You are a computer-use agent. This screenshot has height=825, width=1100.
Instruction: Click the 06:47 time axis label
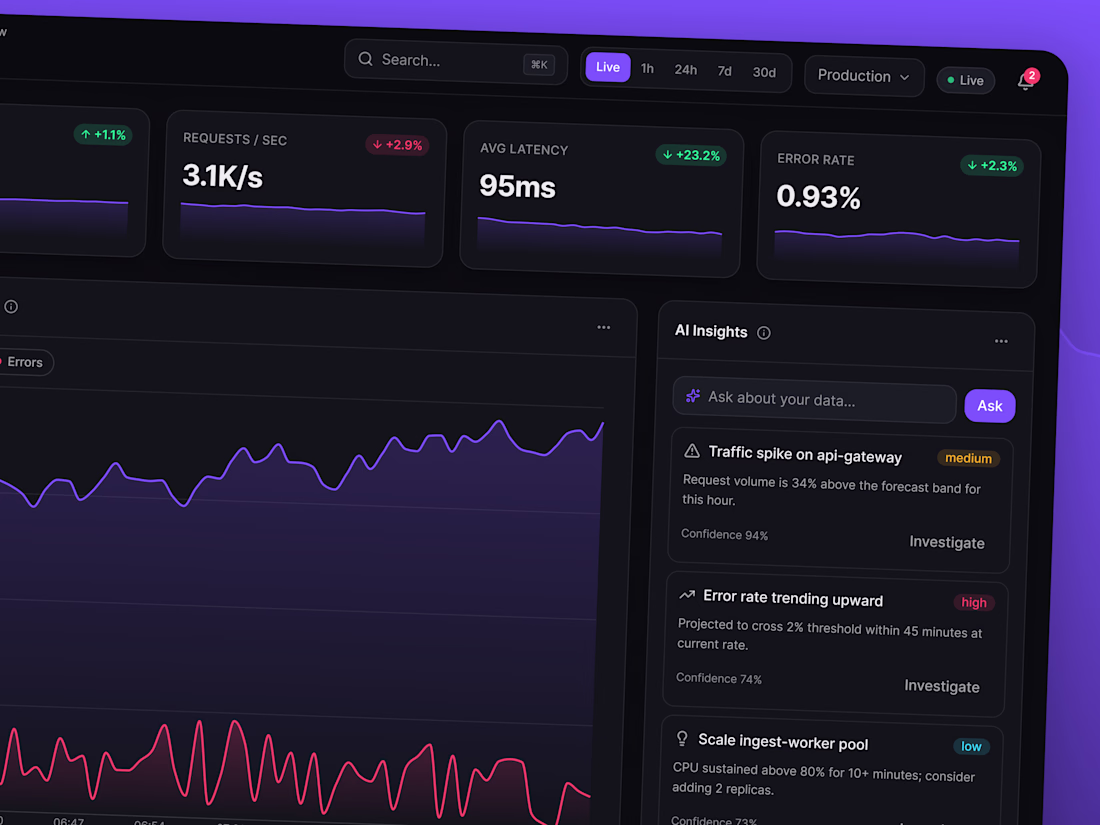69,821
